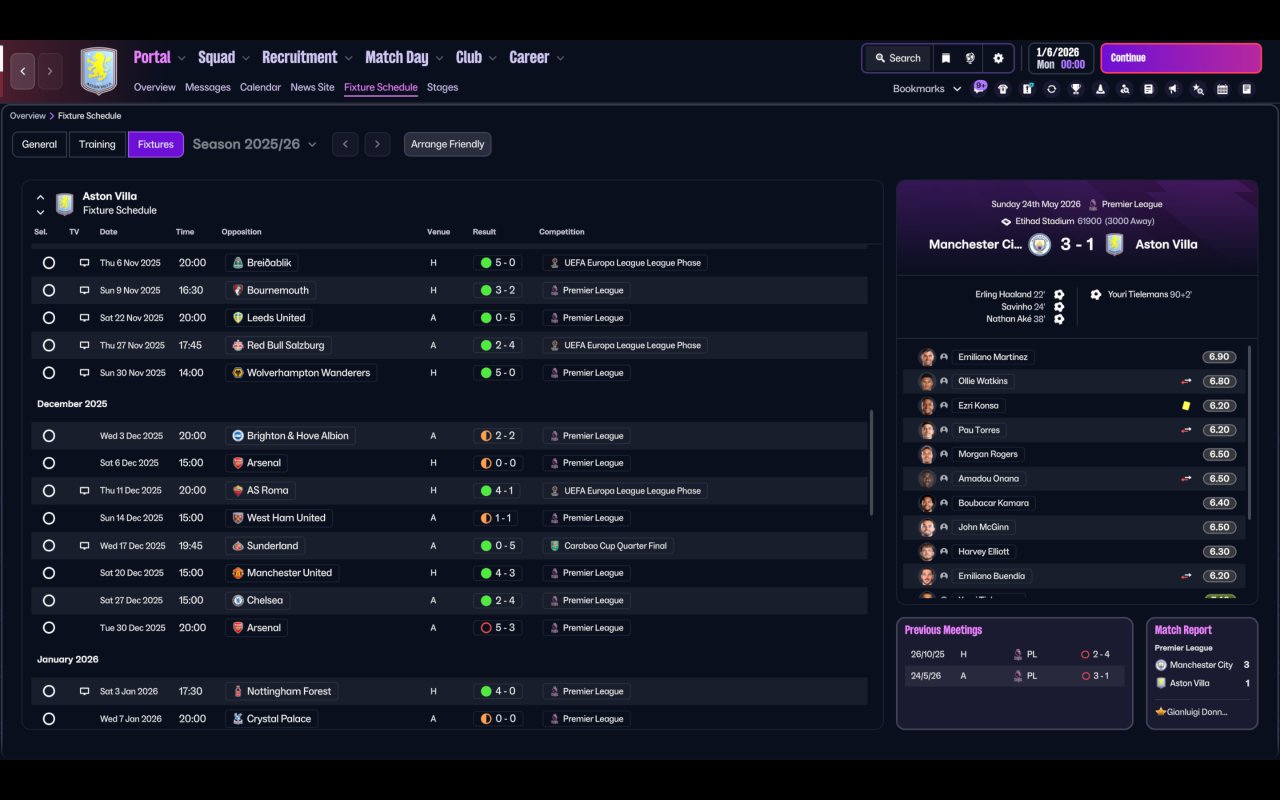
Task: Open the Season 2025/26 dropdown
Action: pyautogui.click(x=255, y=144)
